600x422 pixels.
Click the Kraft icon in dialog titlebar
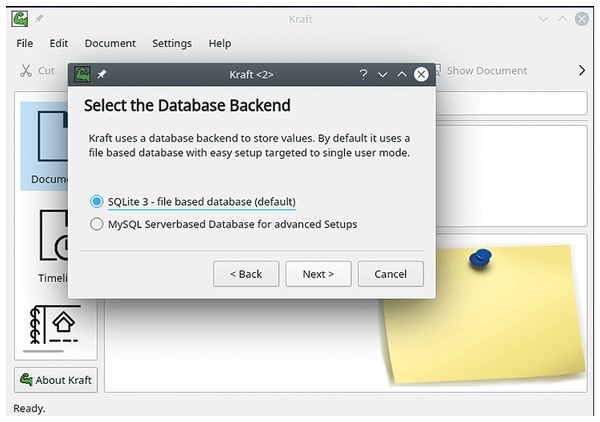pos(82,74)
